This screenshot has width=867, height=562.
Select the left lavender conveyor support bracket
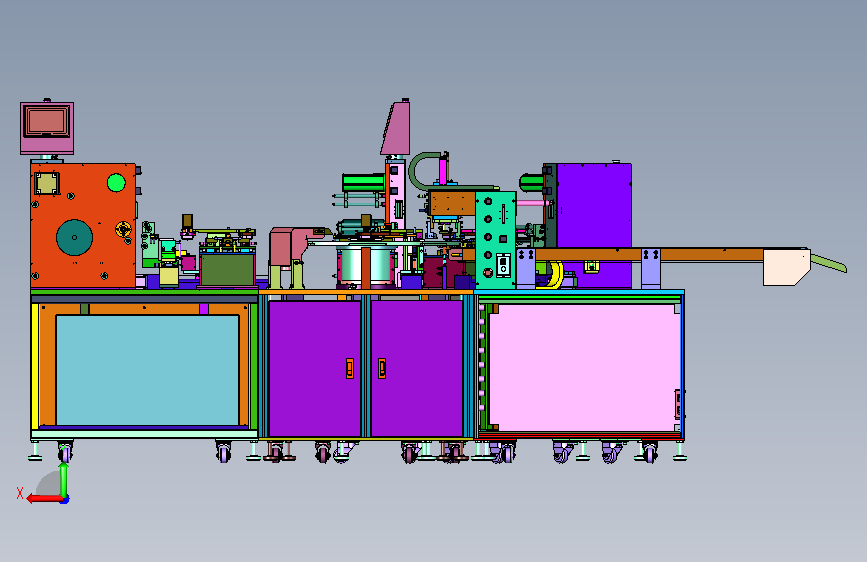(x=526, y=268)
